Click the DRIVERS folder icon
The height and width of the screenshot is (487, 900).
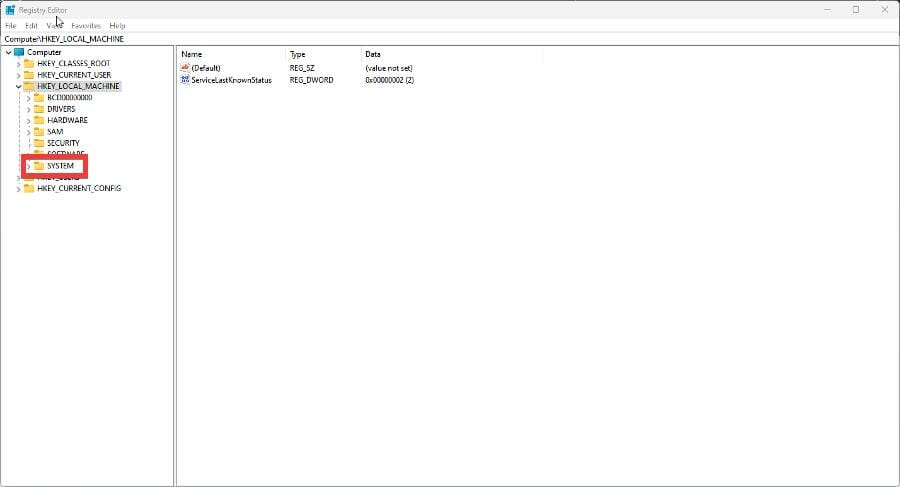point(39,109)
